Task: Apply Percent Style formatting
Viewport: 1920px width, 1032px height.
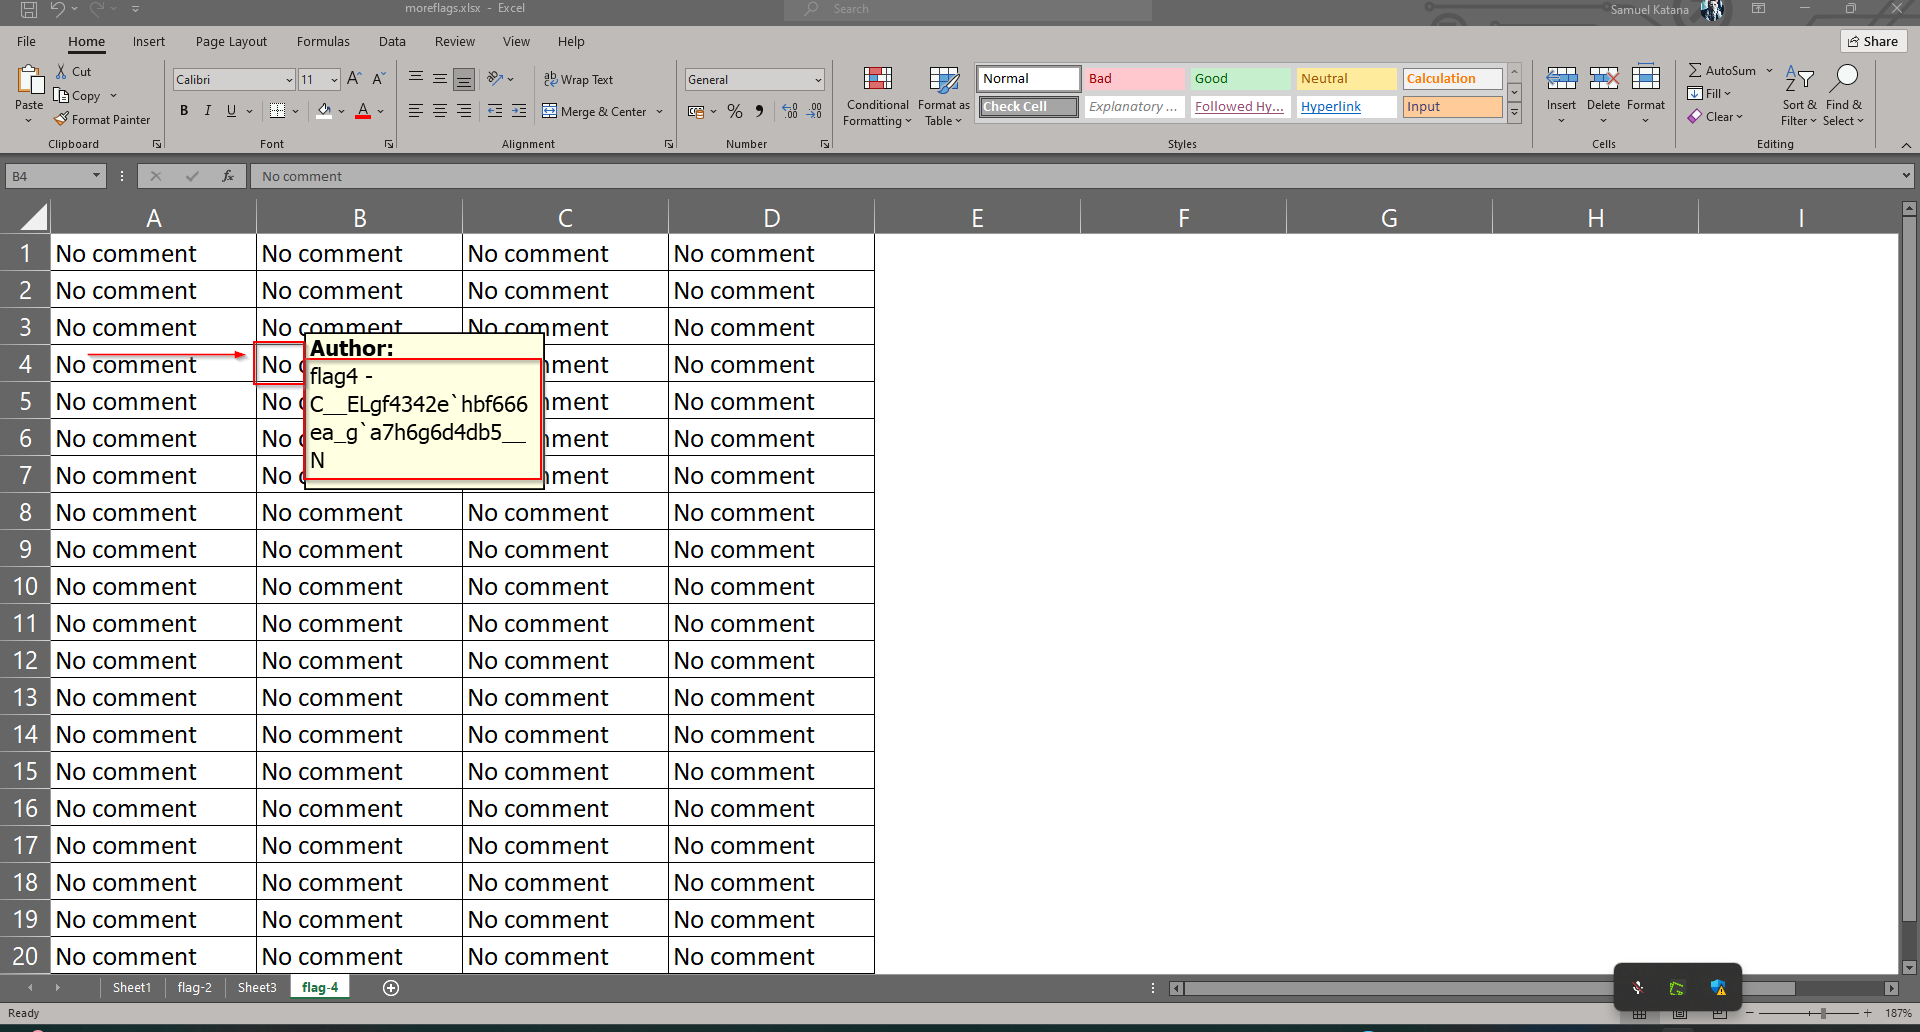Action: pyautogui.click(x=735, y=111)
